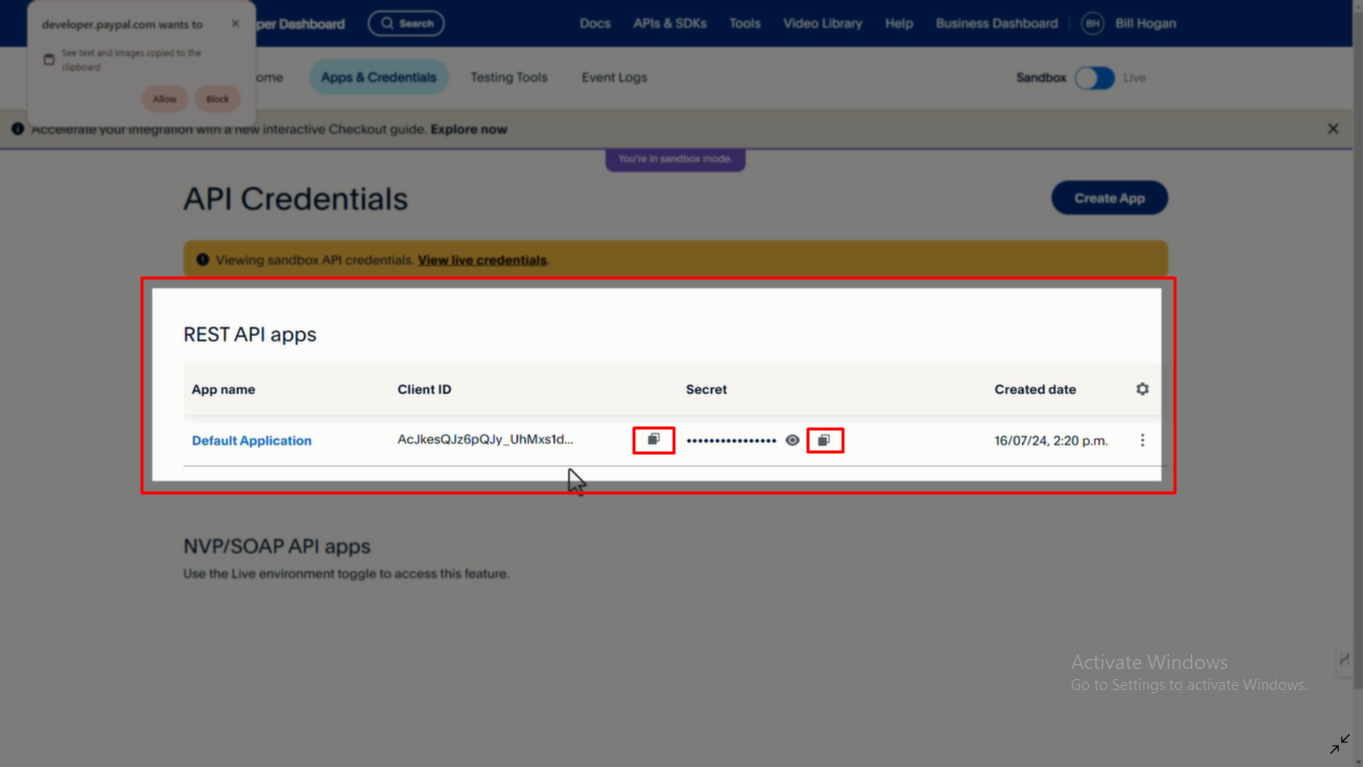Click the masked Secret dots
The image size is (1363, 767).
point(731,441)
